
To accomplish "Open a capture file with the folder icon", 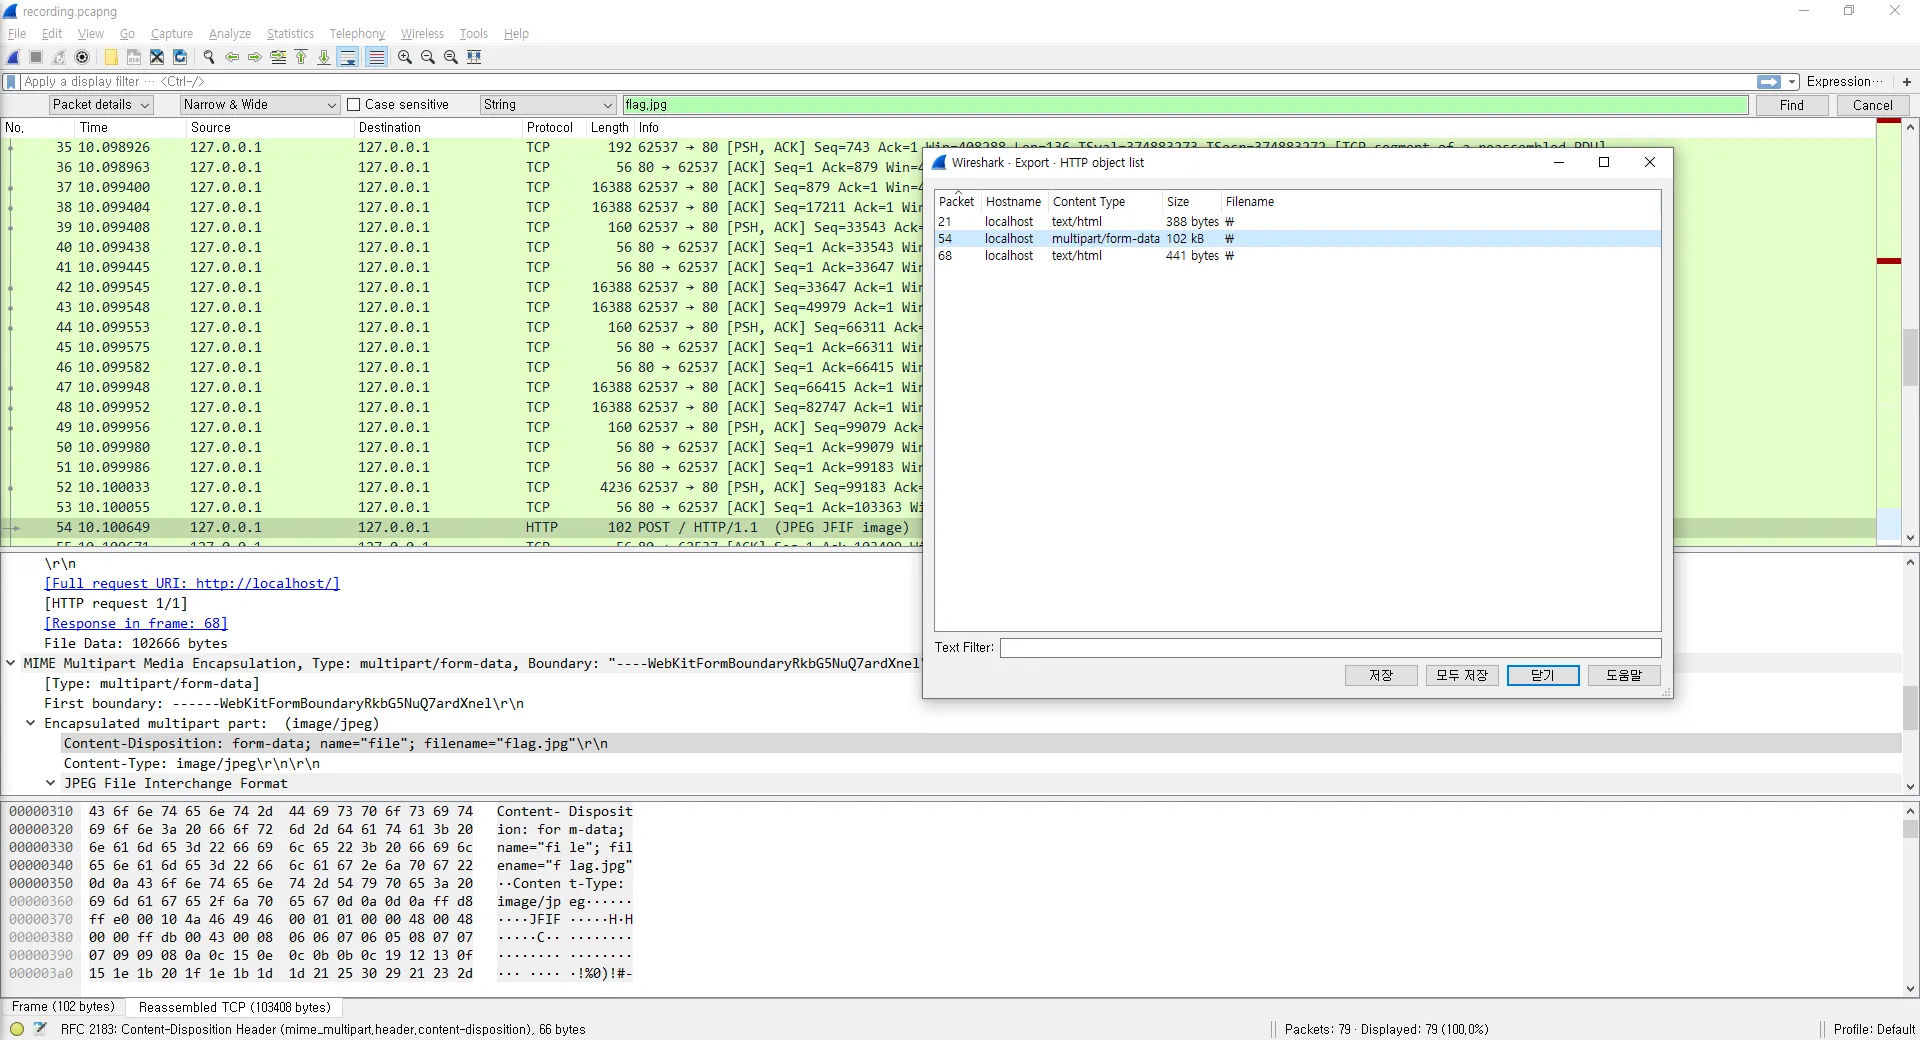I will click(111, 57).
